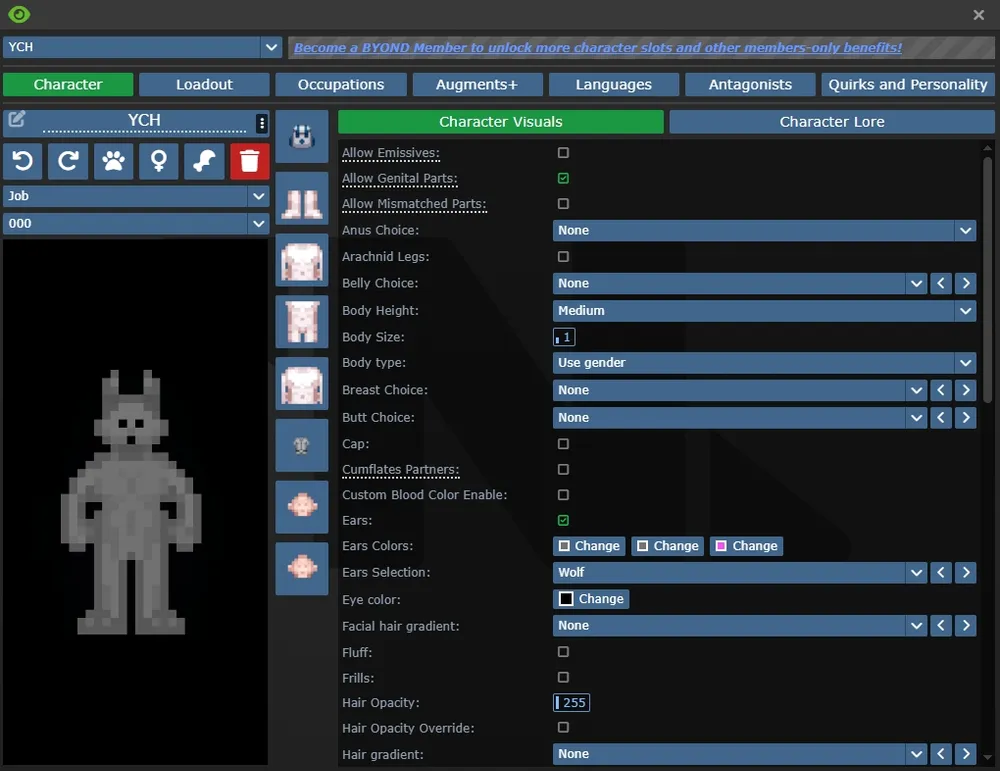This screenshot has height=771, width=1000.
Task: Click inside the Hair Opacity input field
Action: (571, 702)
